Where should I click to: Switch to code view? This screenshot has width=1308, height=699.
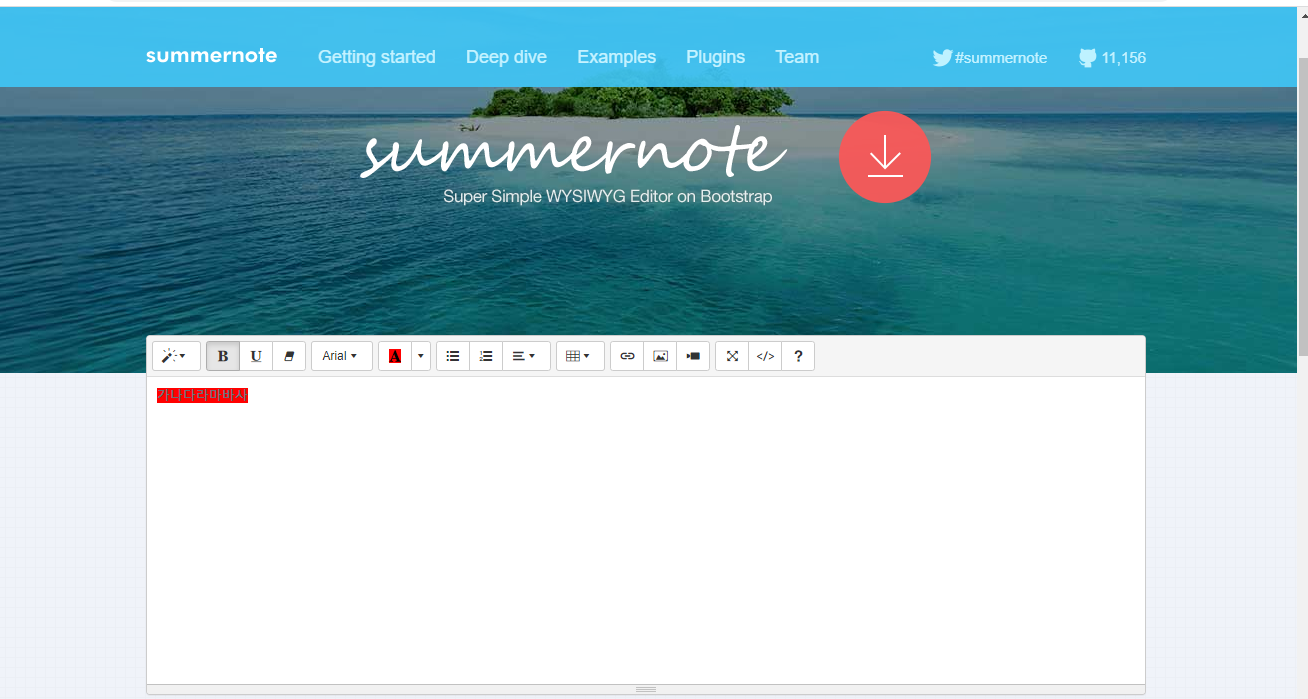pyautogui.click(x=765, y=356)
